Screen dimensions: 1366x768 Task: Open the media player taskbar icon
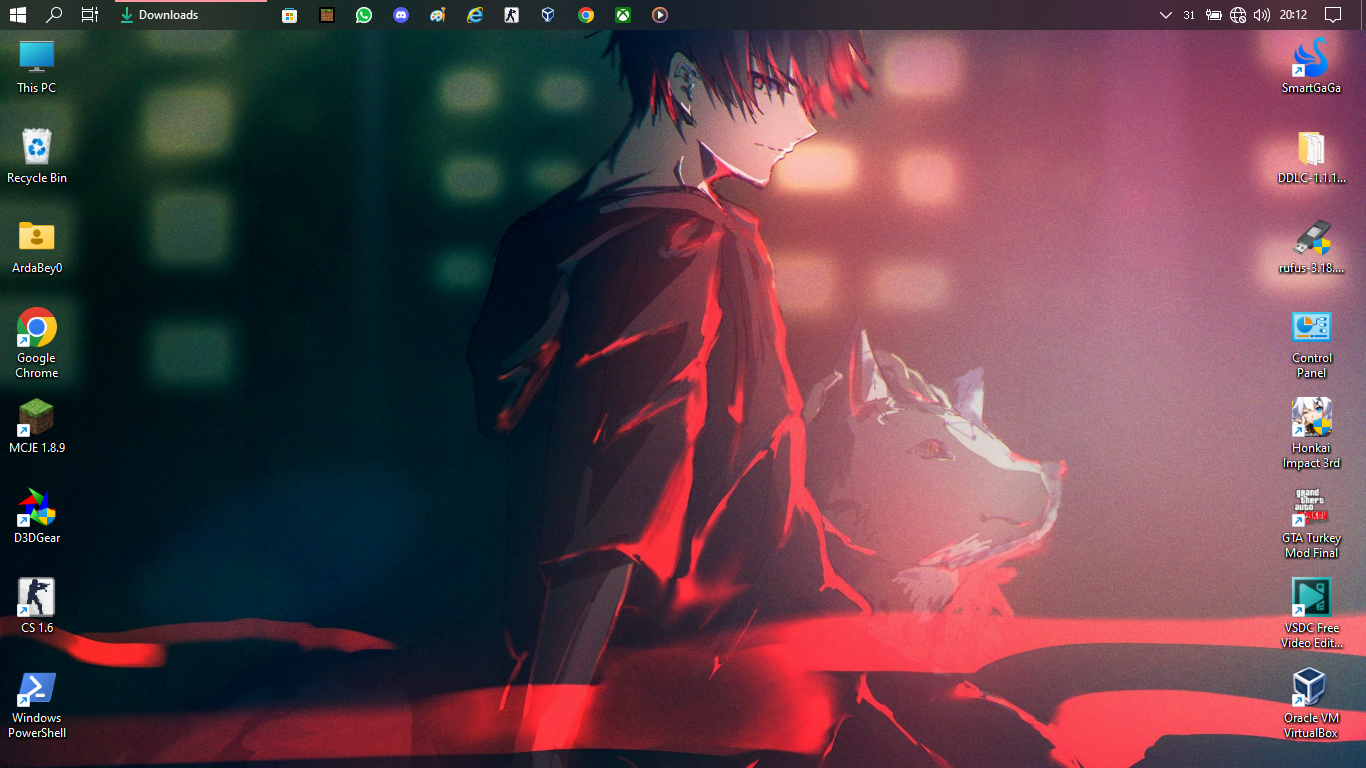click(x=659, y=15)
